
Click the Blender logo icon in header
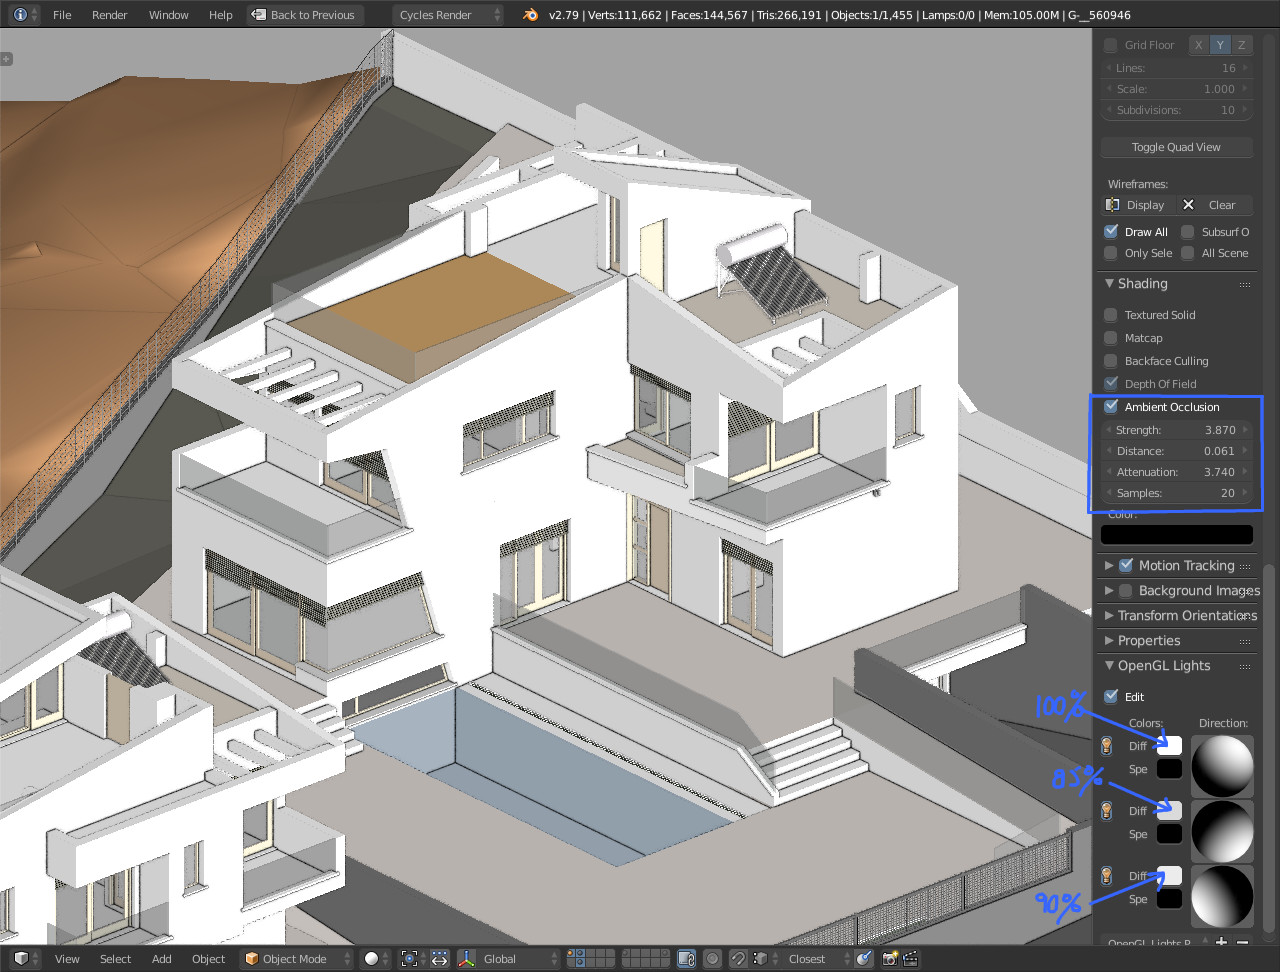[x=530, y=15]
